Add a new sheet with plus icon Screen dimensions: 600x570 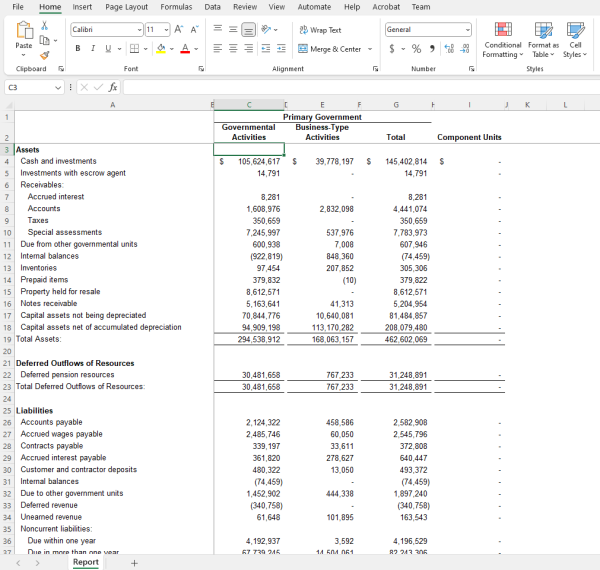(x=134, y=563)
